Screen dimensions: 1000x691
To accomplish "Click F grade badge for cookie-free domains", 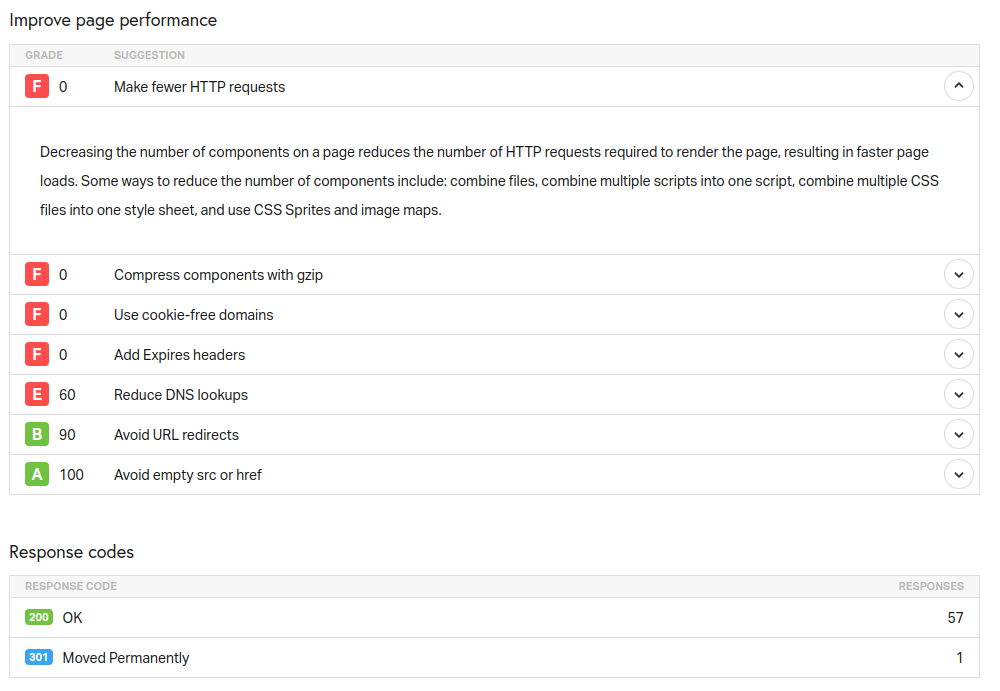I will pyautogui.click(x=37, y=315).
